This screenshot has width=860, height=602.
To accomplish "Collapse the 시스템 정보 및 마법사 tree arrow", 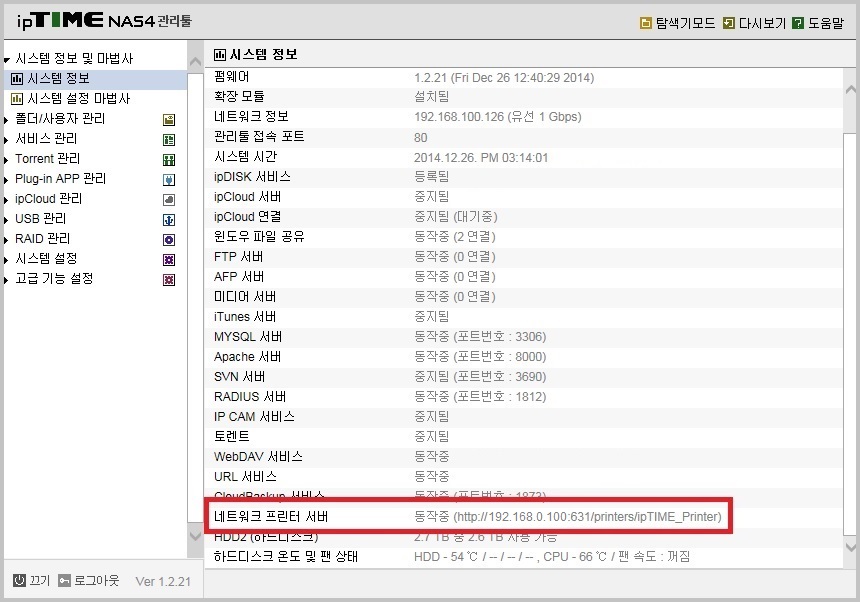I will tap(7, 60).
